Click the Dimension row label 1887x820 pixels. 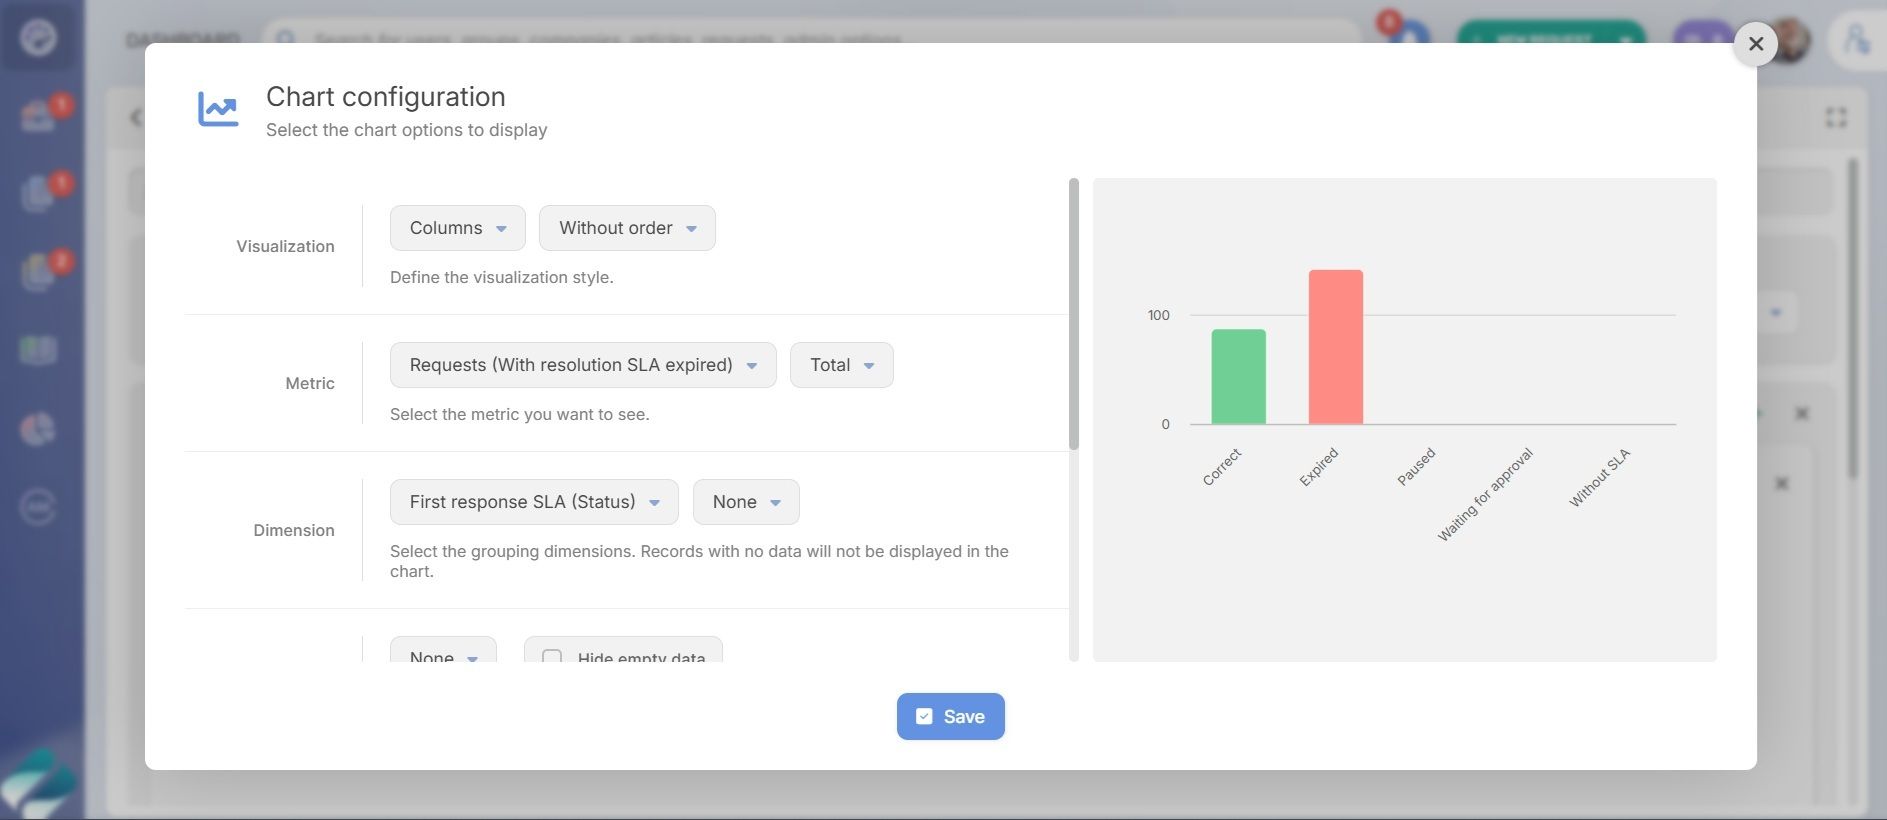coord(294,530)
